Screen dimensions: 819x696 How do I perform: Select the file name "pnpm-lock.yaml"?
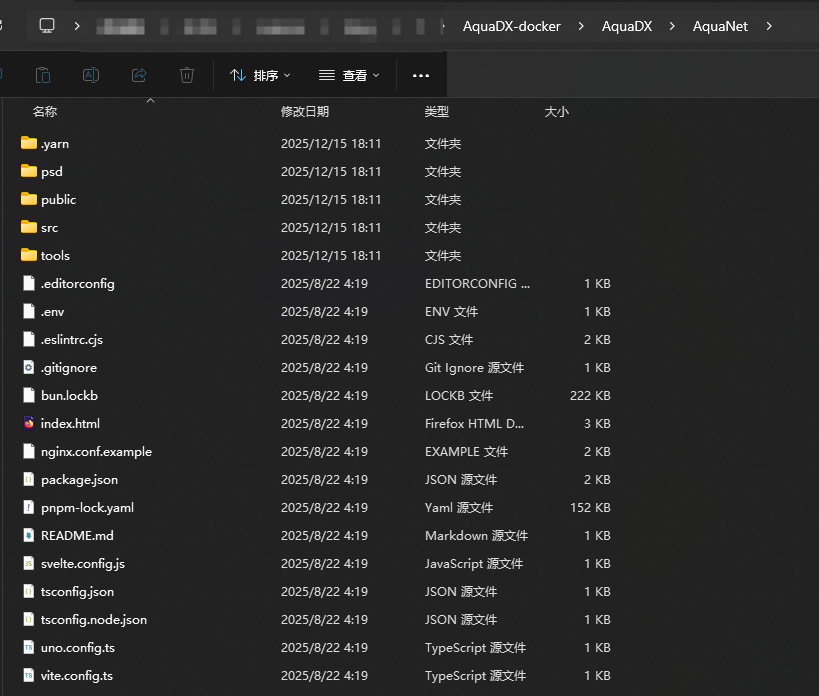click(x=87, y=508)
